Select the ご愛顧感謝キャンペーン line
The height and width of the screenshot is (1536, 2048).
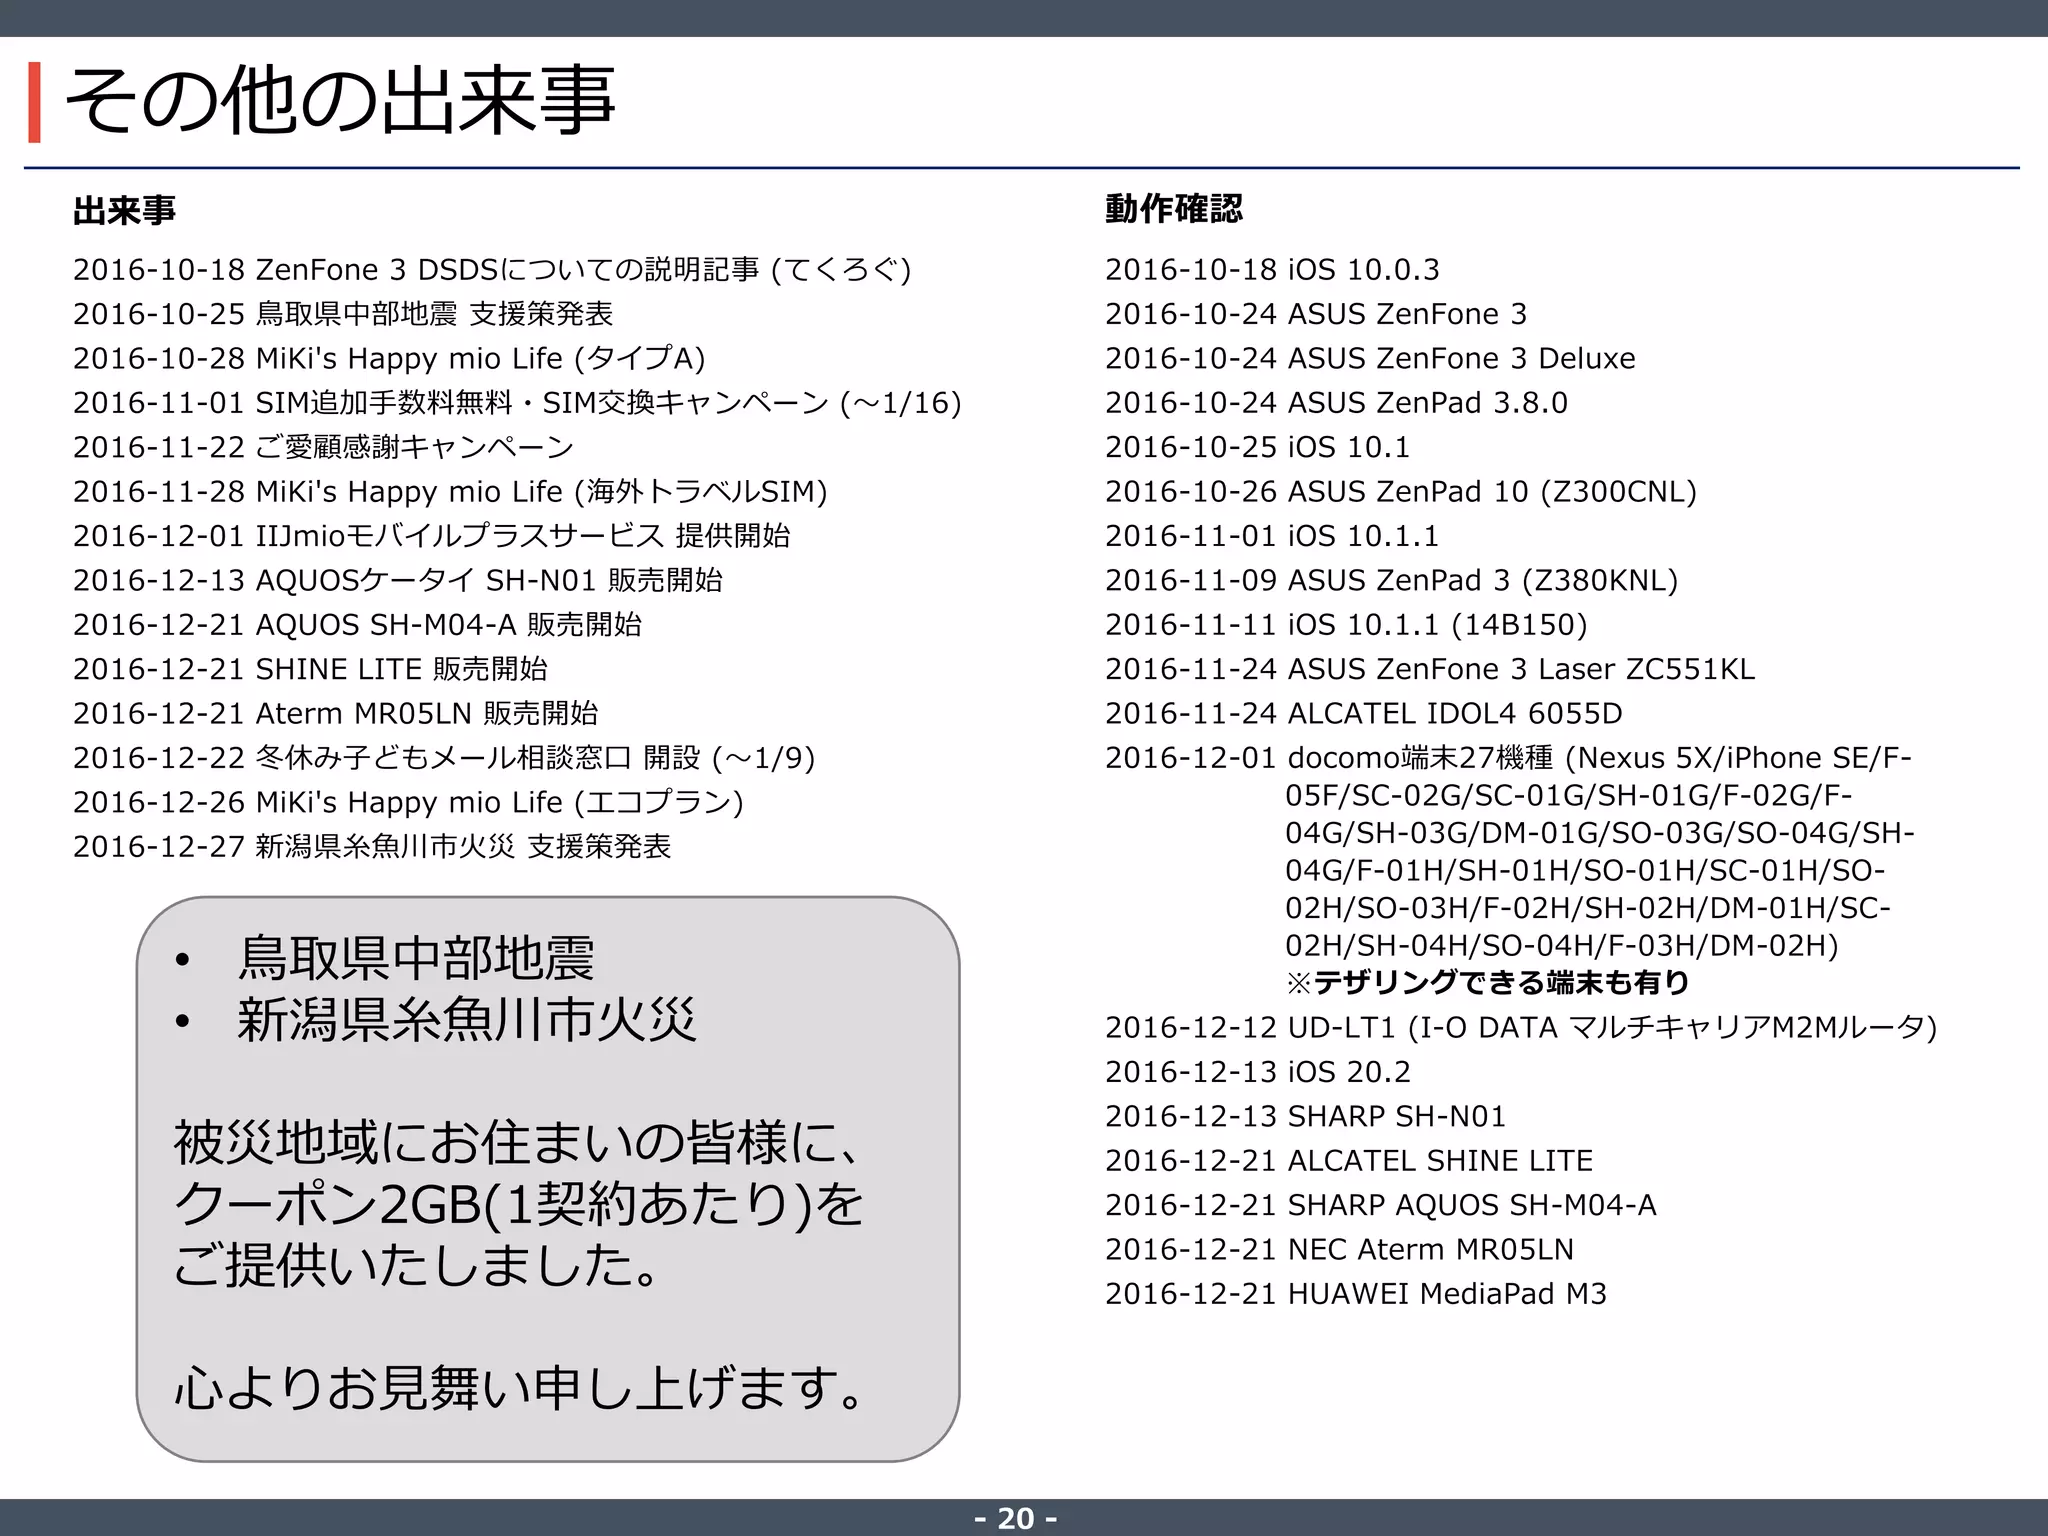(x=324, y=447)
